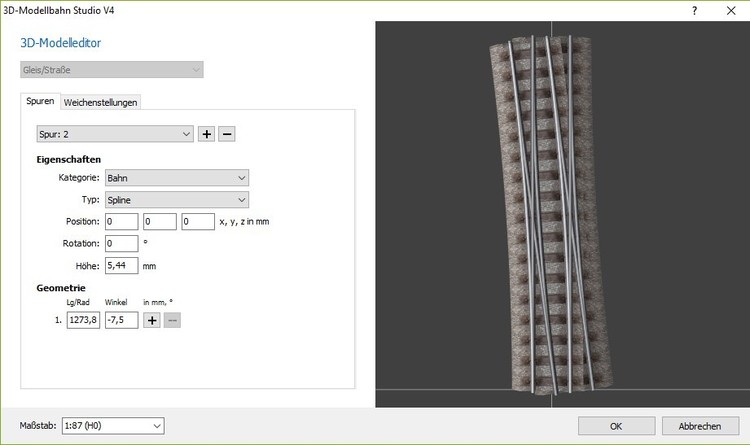
Task: Switch to the Spuren tab
Action: [40, 101]
